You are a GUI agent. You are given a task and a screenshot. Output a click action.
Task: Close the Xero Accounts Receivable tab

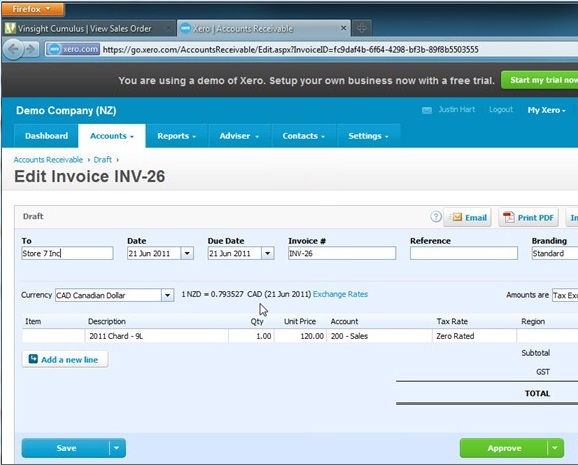click(x=343, y=28)
